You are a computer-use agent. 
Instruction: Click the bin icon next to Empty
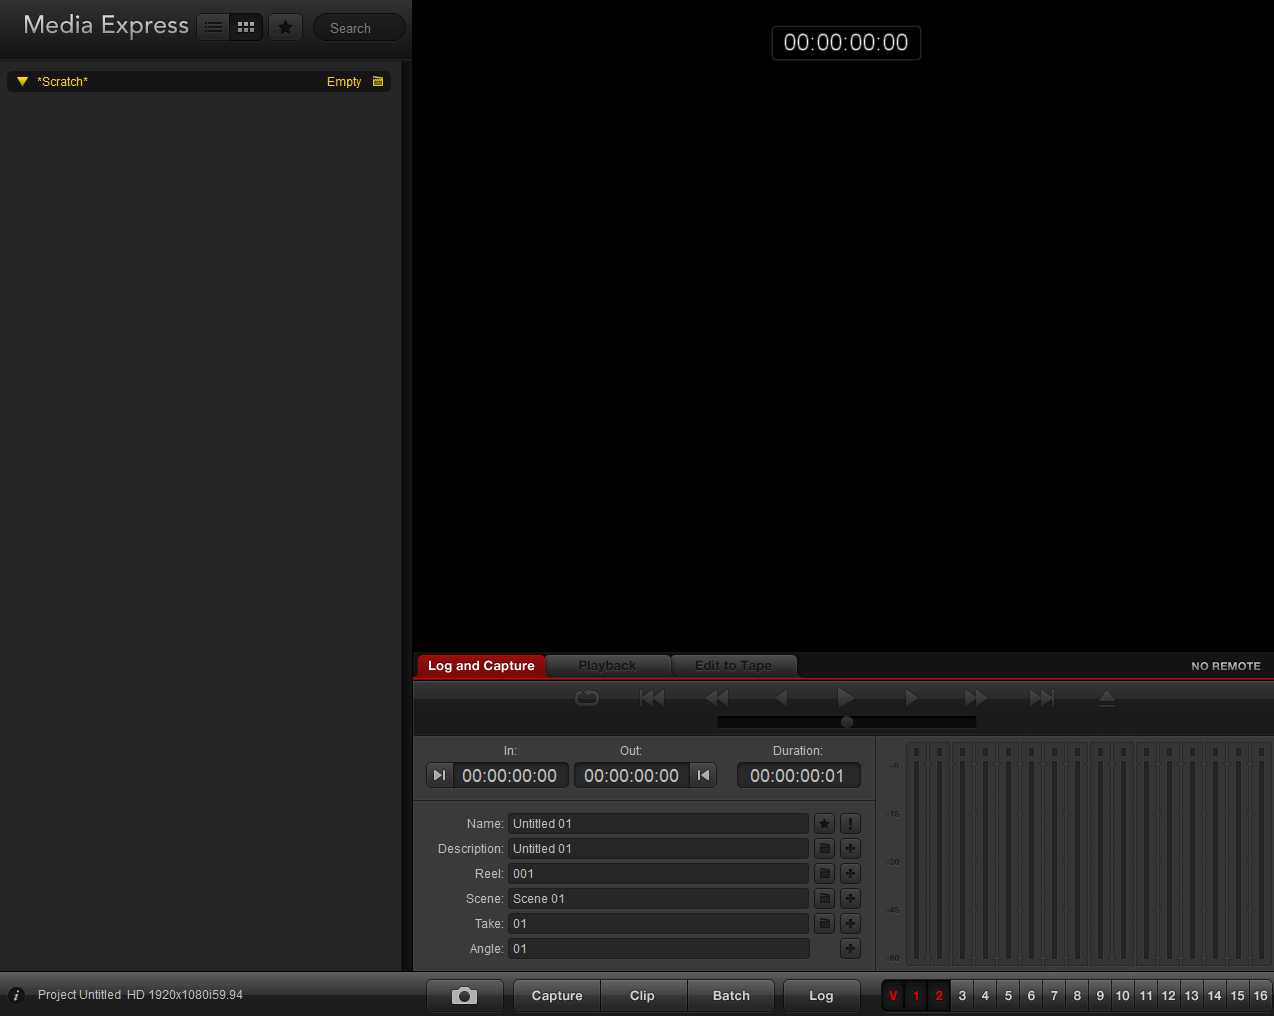coord(378,82)
